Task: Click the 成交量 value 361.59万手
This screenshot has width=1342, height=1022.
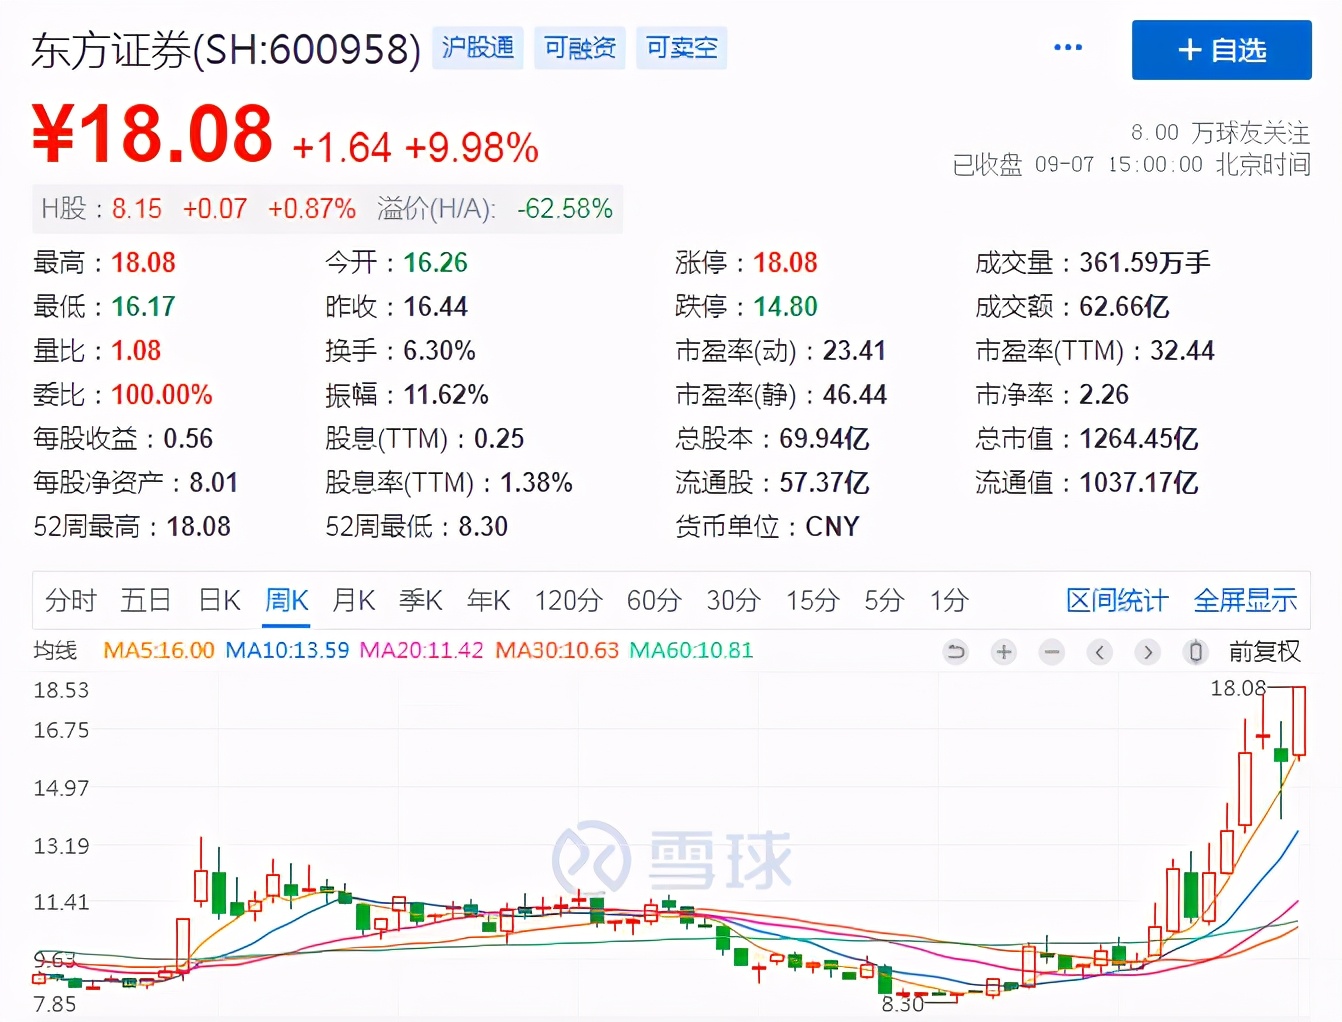Action: 1145,263
